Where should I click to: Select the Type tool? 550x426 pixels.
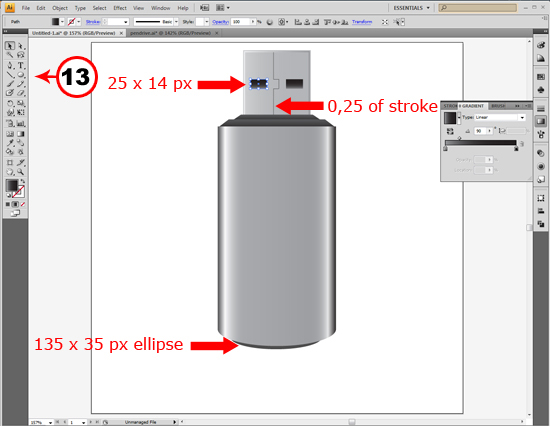tap(21, 65)
